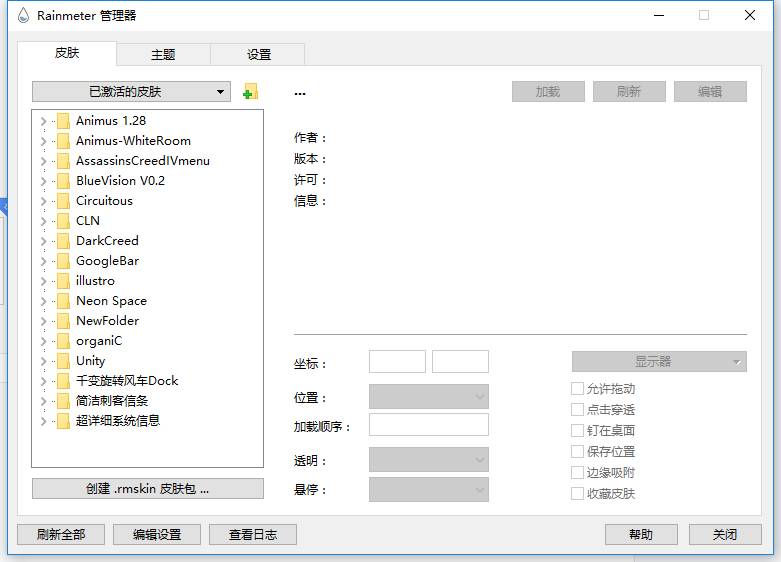The width and height of the screenshot is (781, 562).
Task: Expand the Animus 1.28 tree node arrow
Action: tap(43, 121)
